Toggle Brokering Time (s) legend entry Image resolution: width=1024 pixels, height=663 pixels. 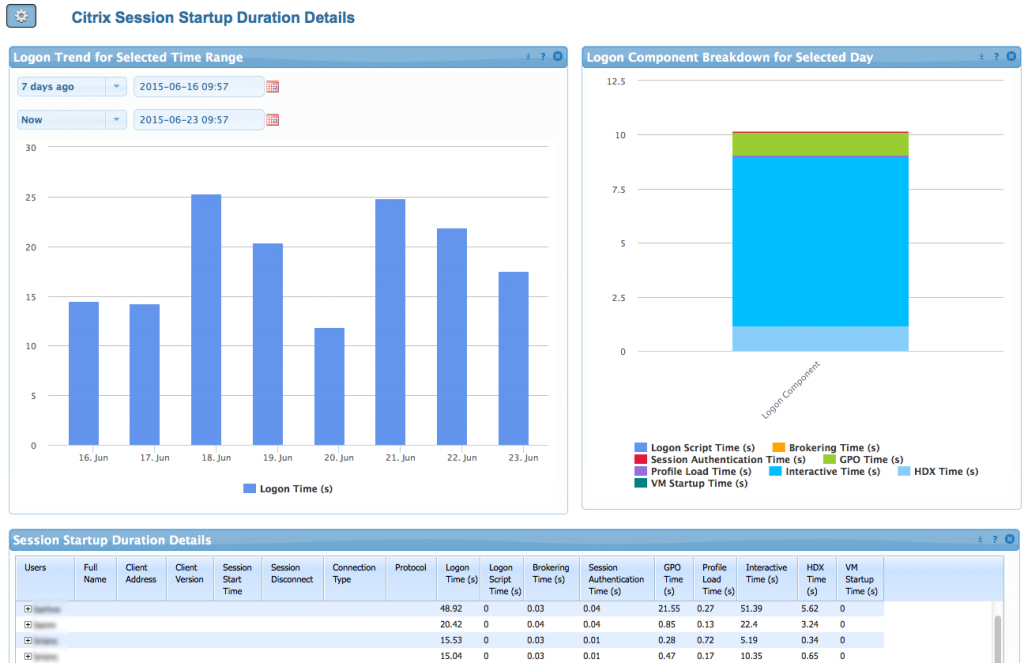[x=826, y=447]
